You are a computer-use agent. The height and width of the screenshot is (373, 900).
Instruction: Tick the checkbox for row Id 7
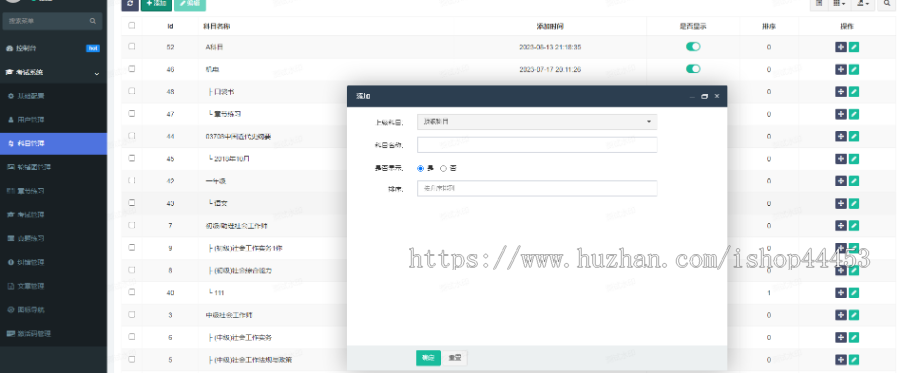coord(132,226)
